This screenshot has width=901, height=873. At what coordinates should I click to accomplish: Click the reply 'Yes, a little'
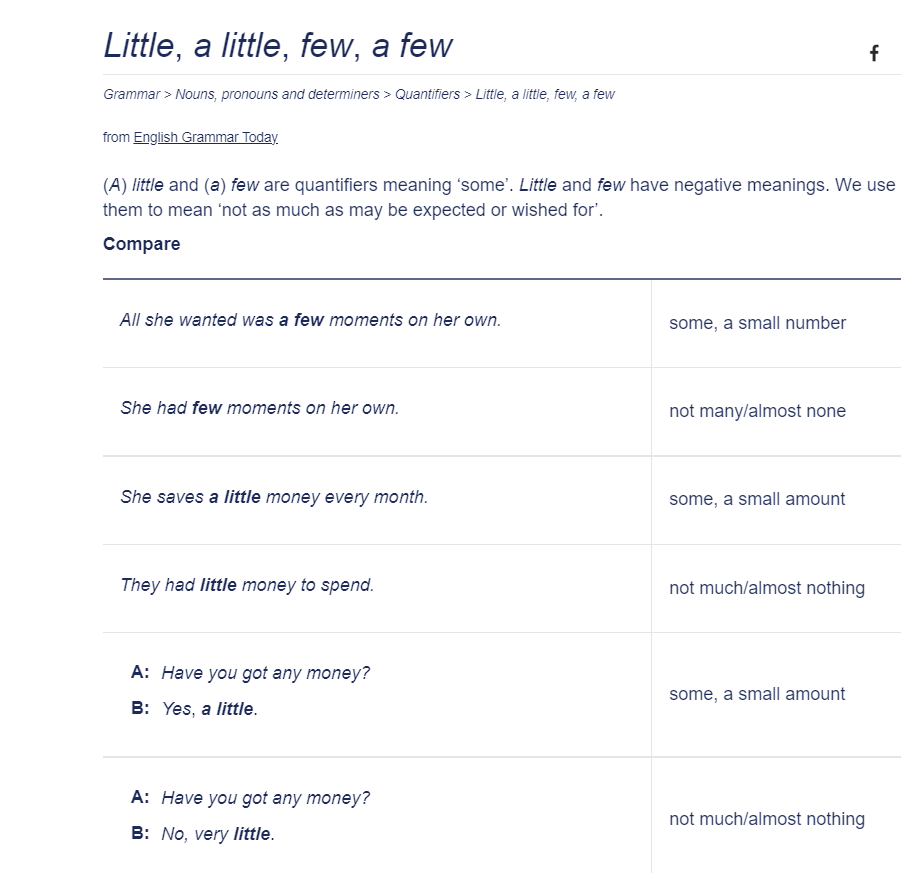coord(213,708)
